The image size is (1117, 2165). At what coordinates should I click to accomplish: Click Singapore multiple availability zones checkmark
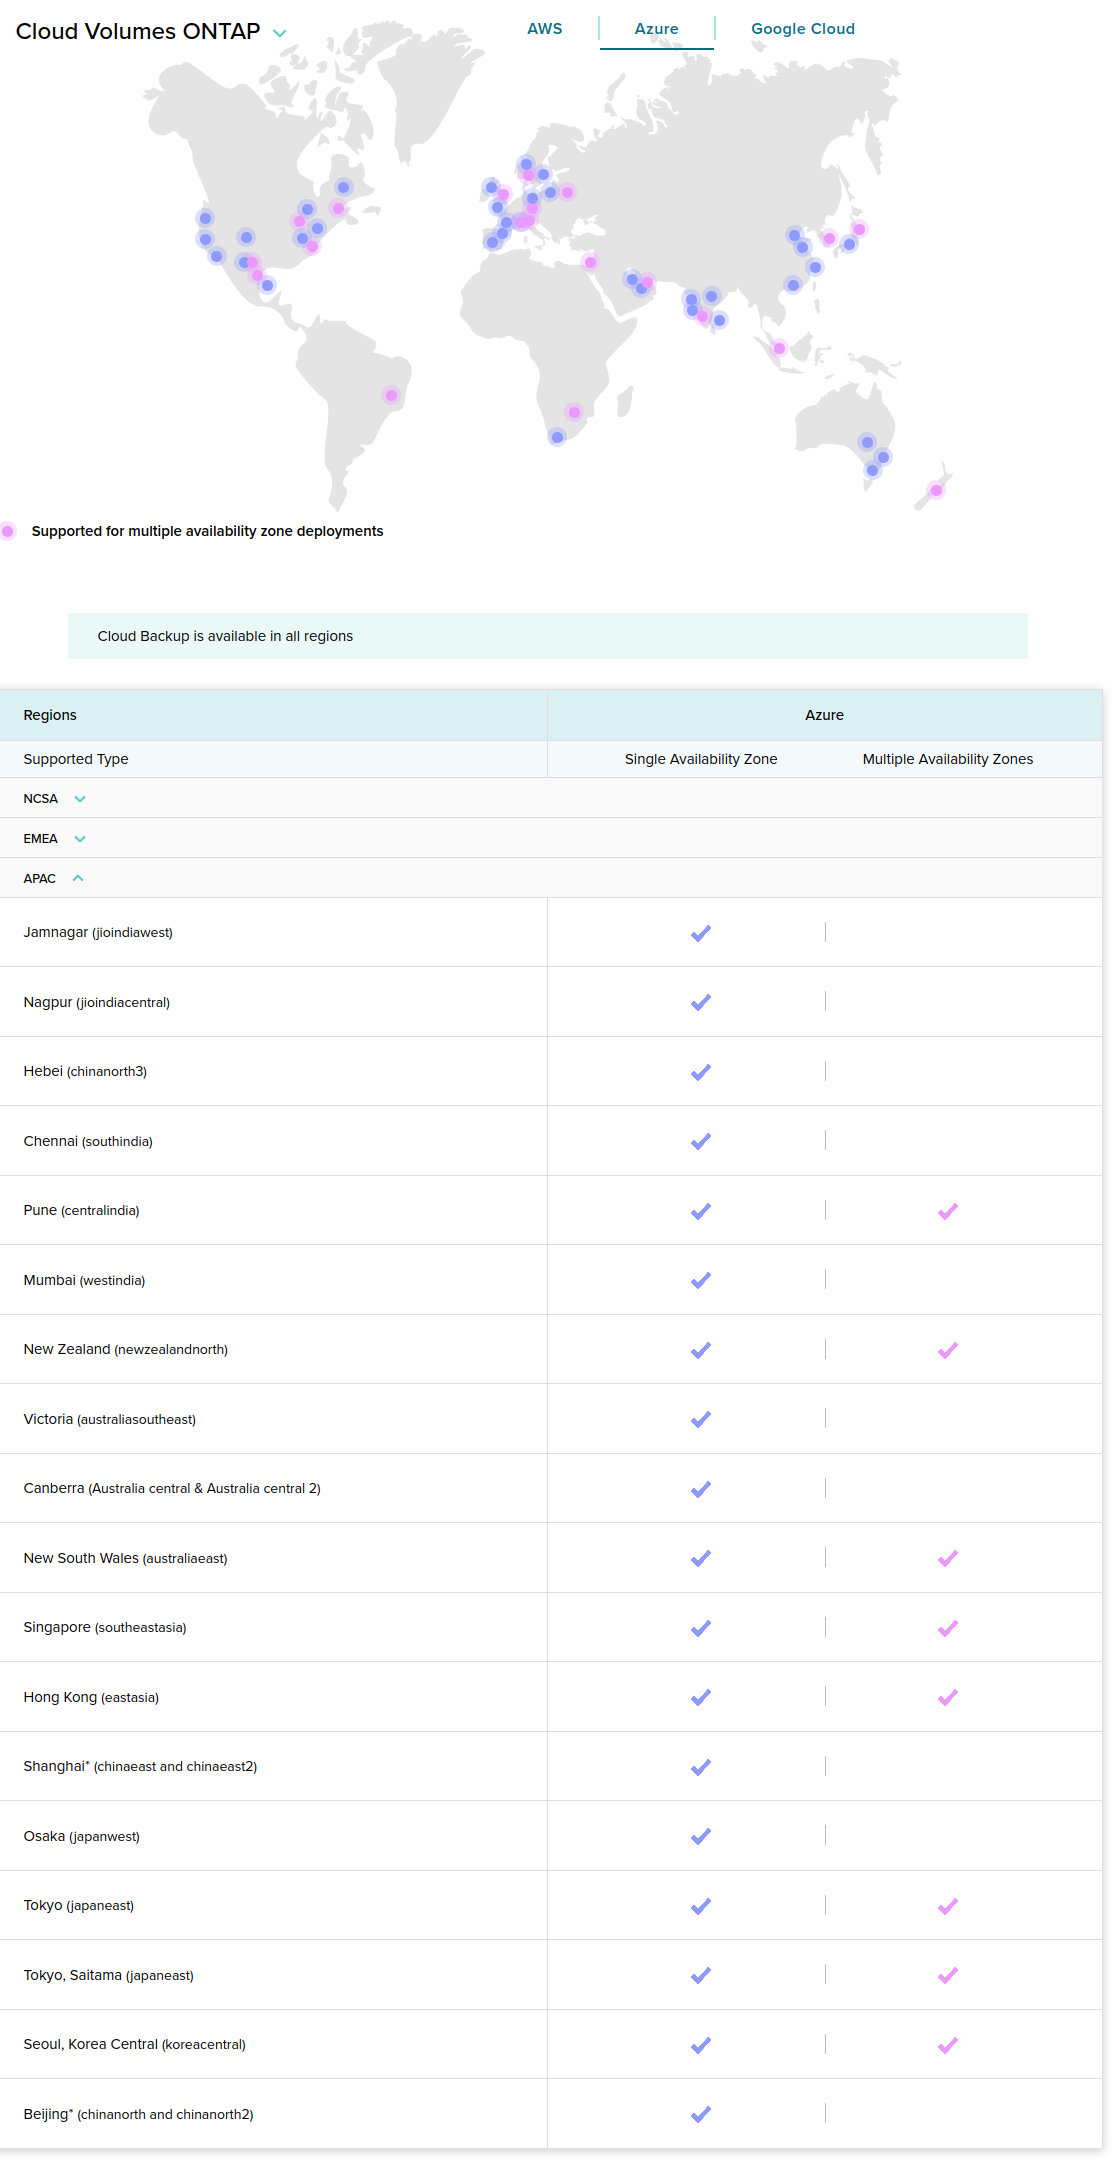click(x=947, y=1628)
